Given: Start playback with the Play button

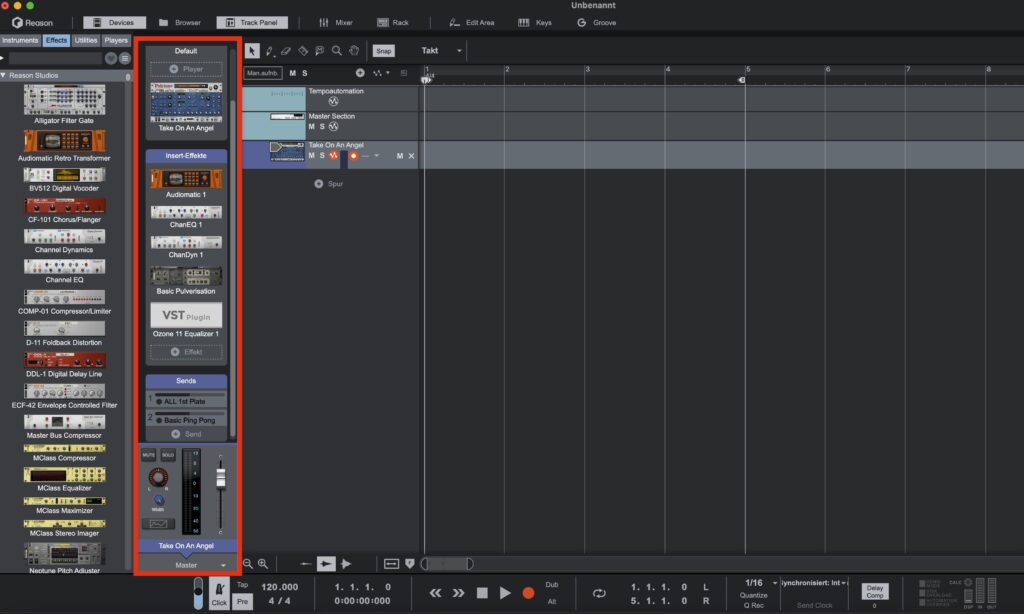Looking at the screenshot, I should 505,592.
